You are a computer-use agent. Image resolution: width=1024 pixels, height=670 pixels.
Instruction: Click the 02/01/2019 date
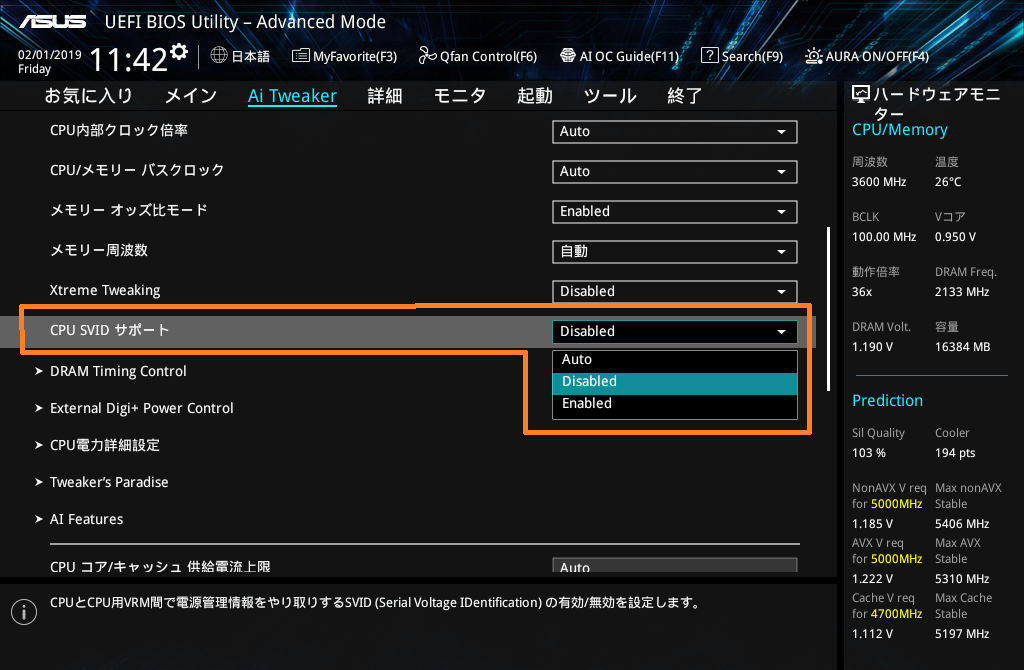coord(50,55)
